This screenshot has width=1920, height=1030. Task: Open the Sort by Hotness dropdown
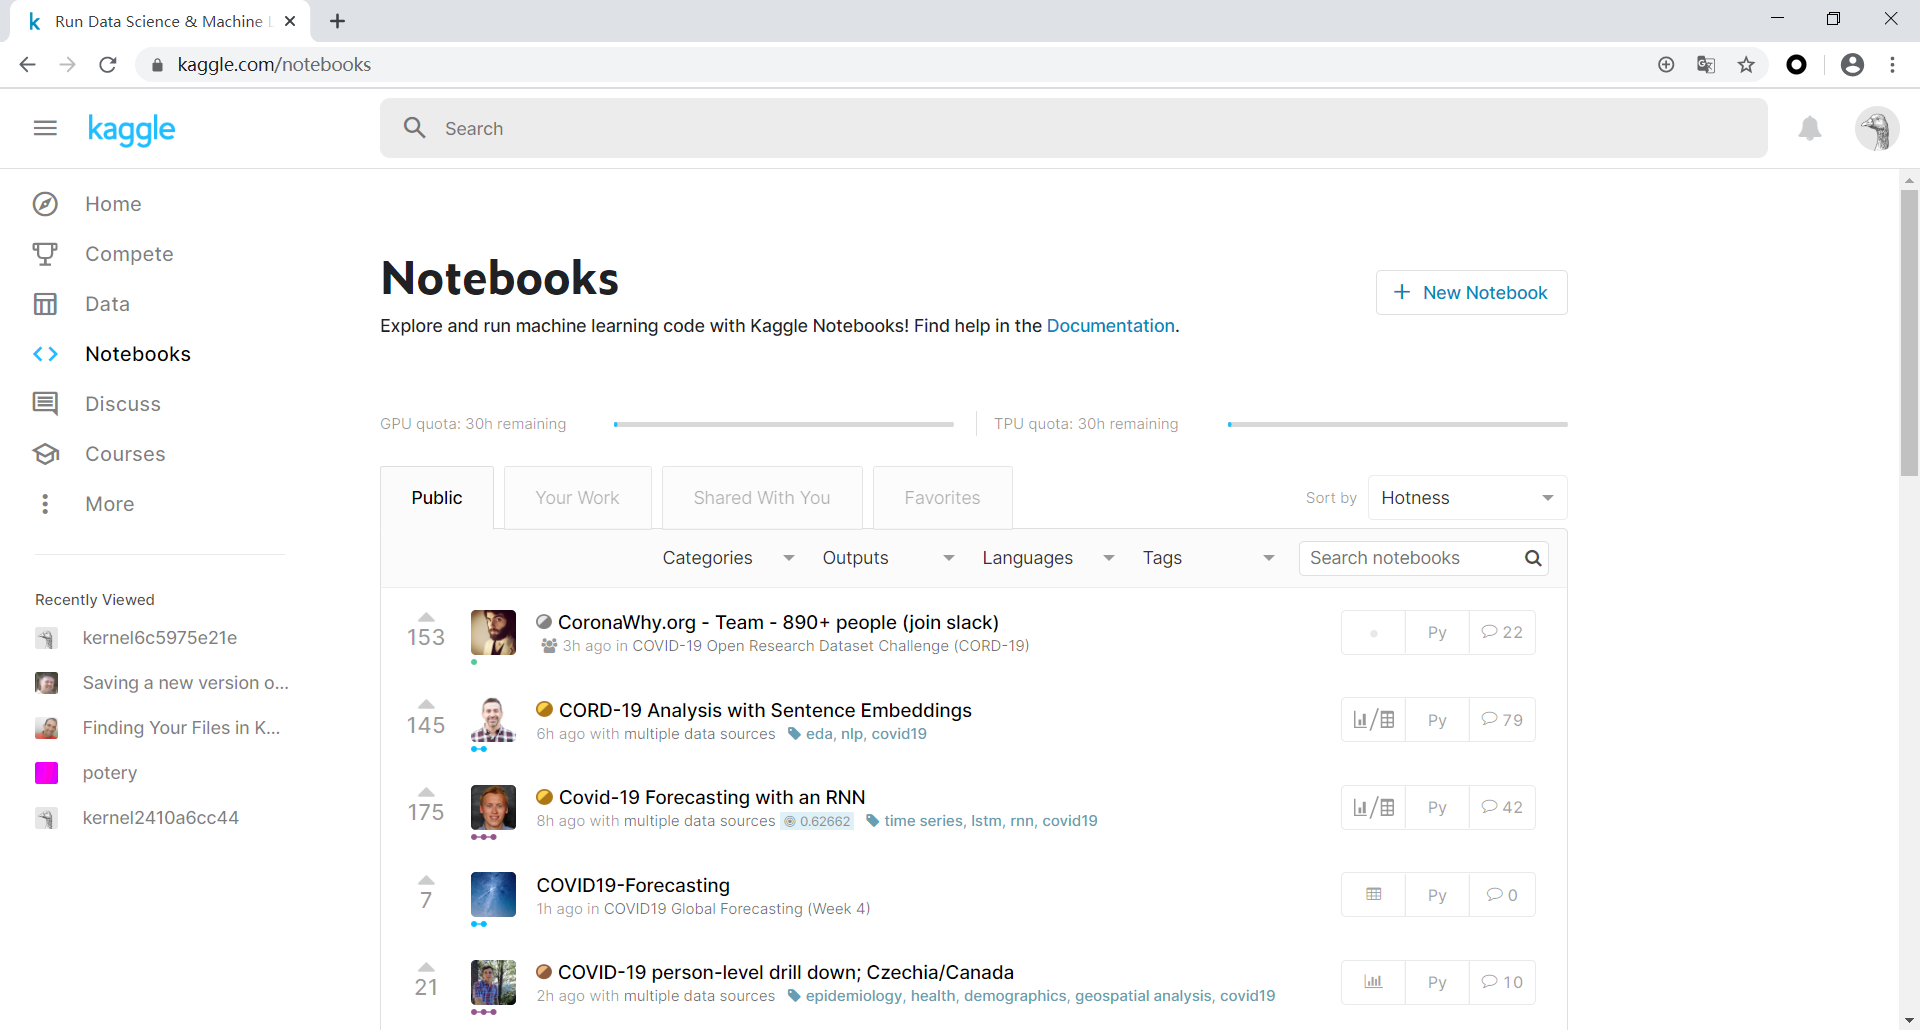[1467, 498]
